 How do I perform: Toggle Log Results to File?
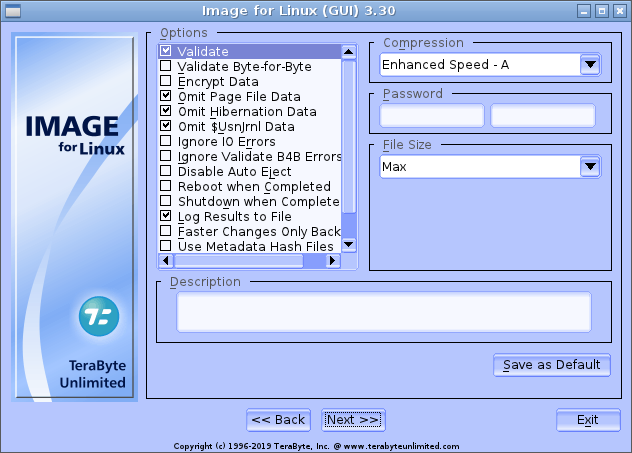[165, 216]
